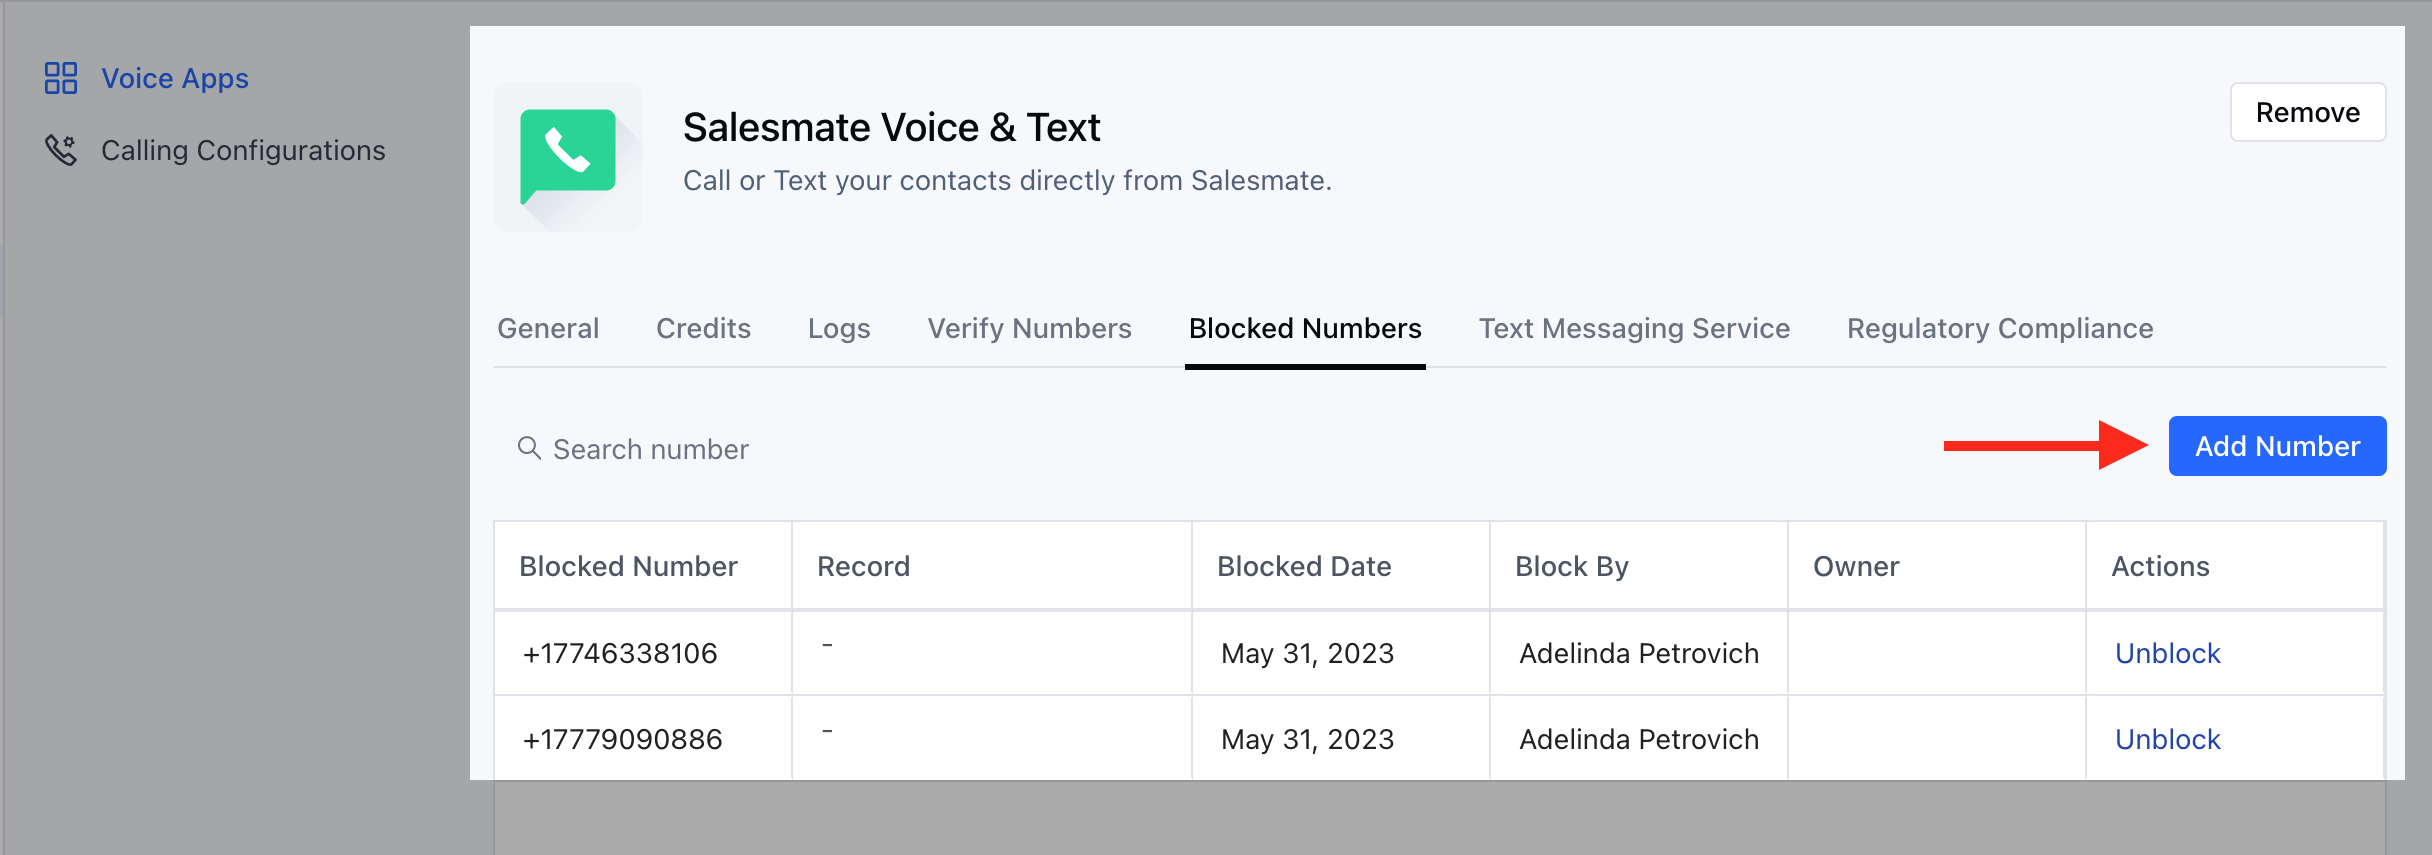Click the green Salesmate Voice app logo
The image size is (2432, 855).
(567, 157)
